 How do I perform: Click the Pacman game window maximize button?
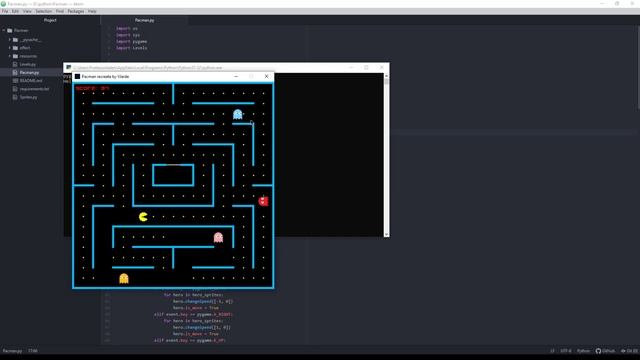point(251,76)
